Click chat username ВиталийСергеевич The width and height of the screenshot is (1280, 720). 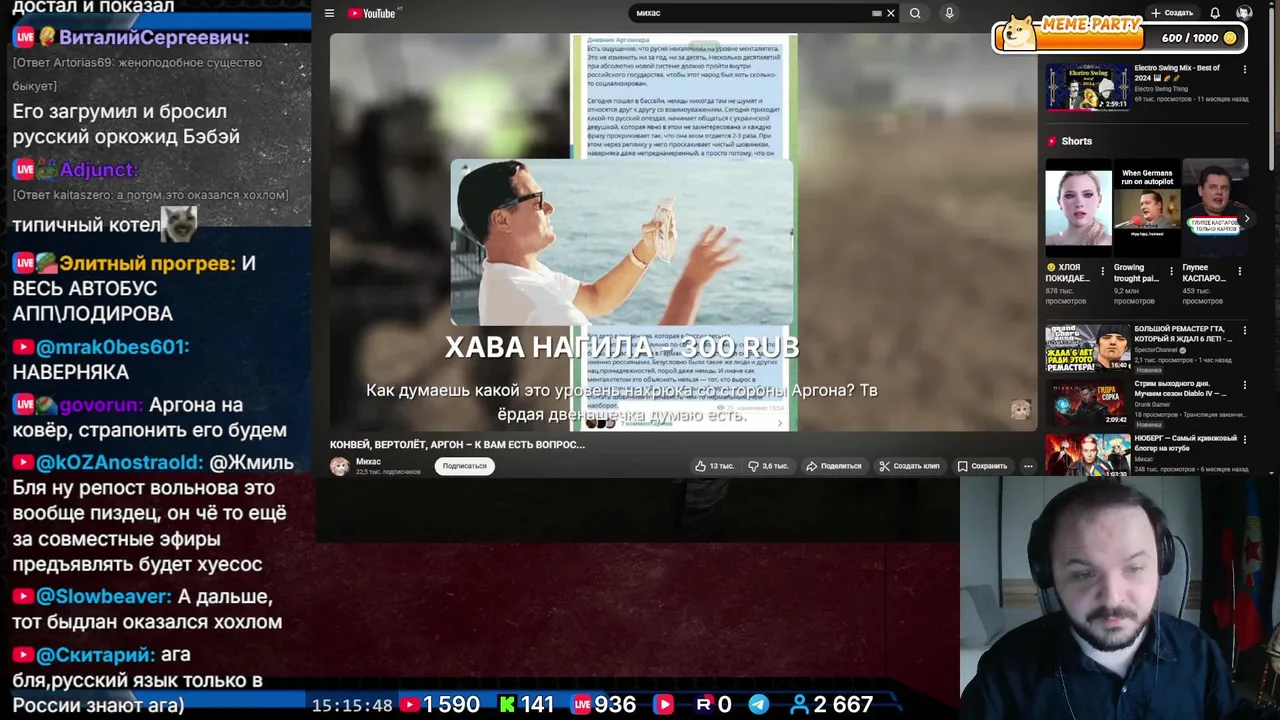(x=154, y=37)
